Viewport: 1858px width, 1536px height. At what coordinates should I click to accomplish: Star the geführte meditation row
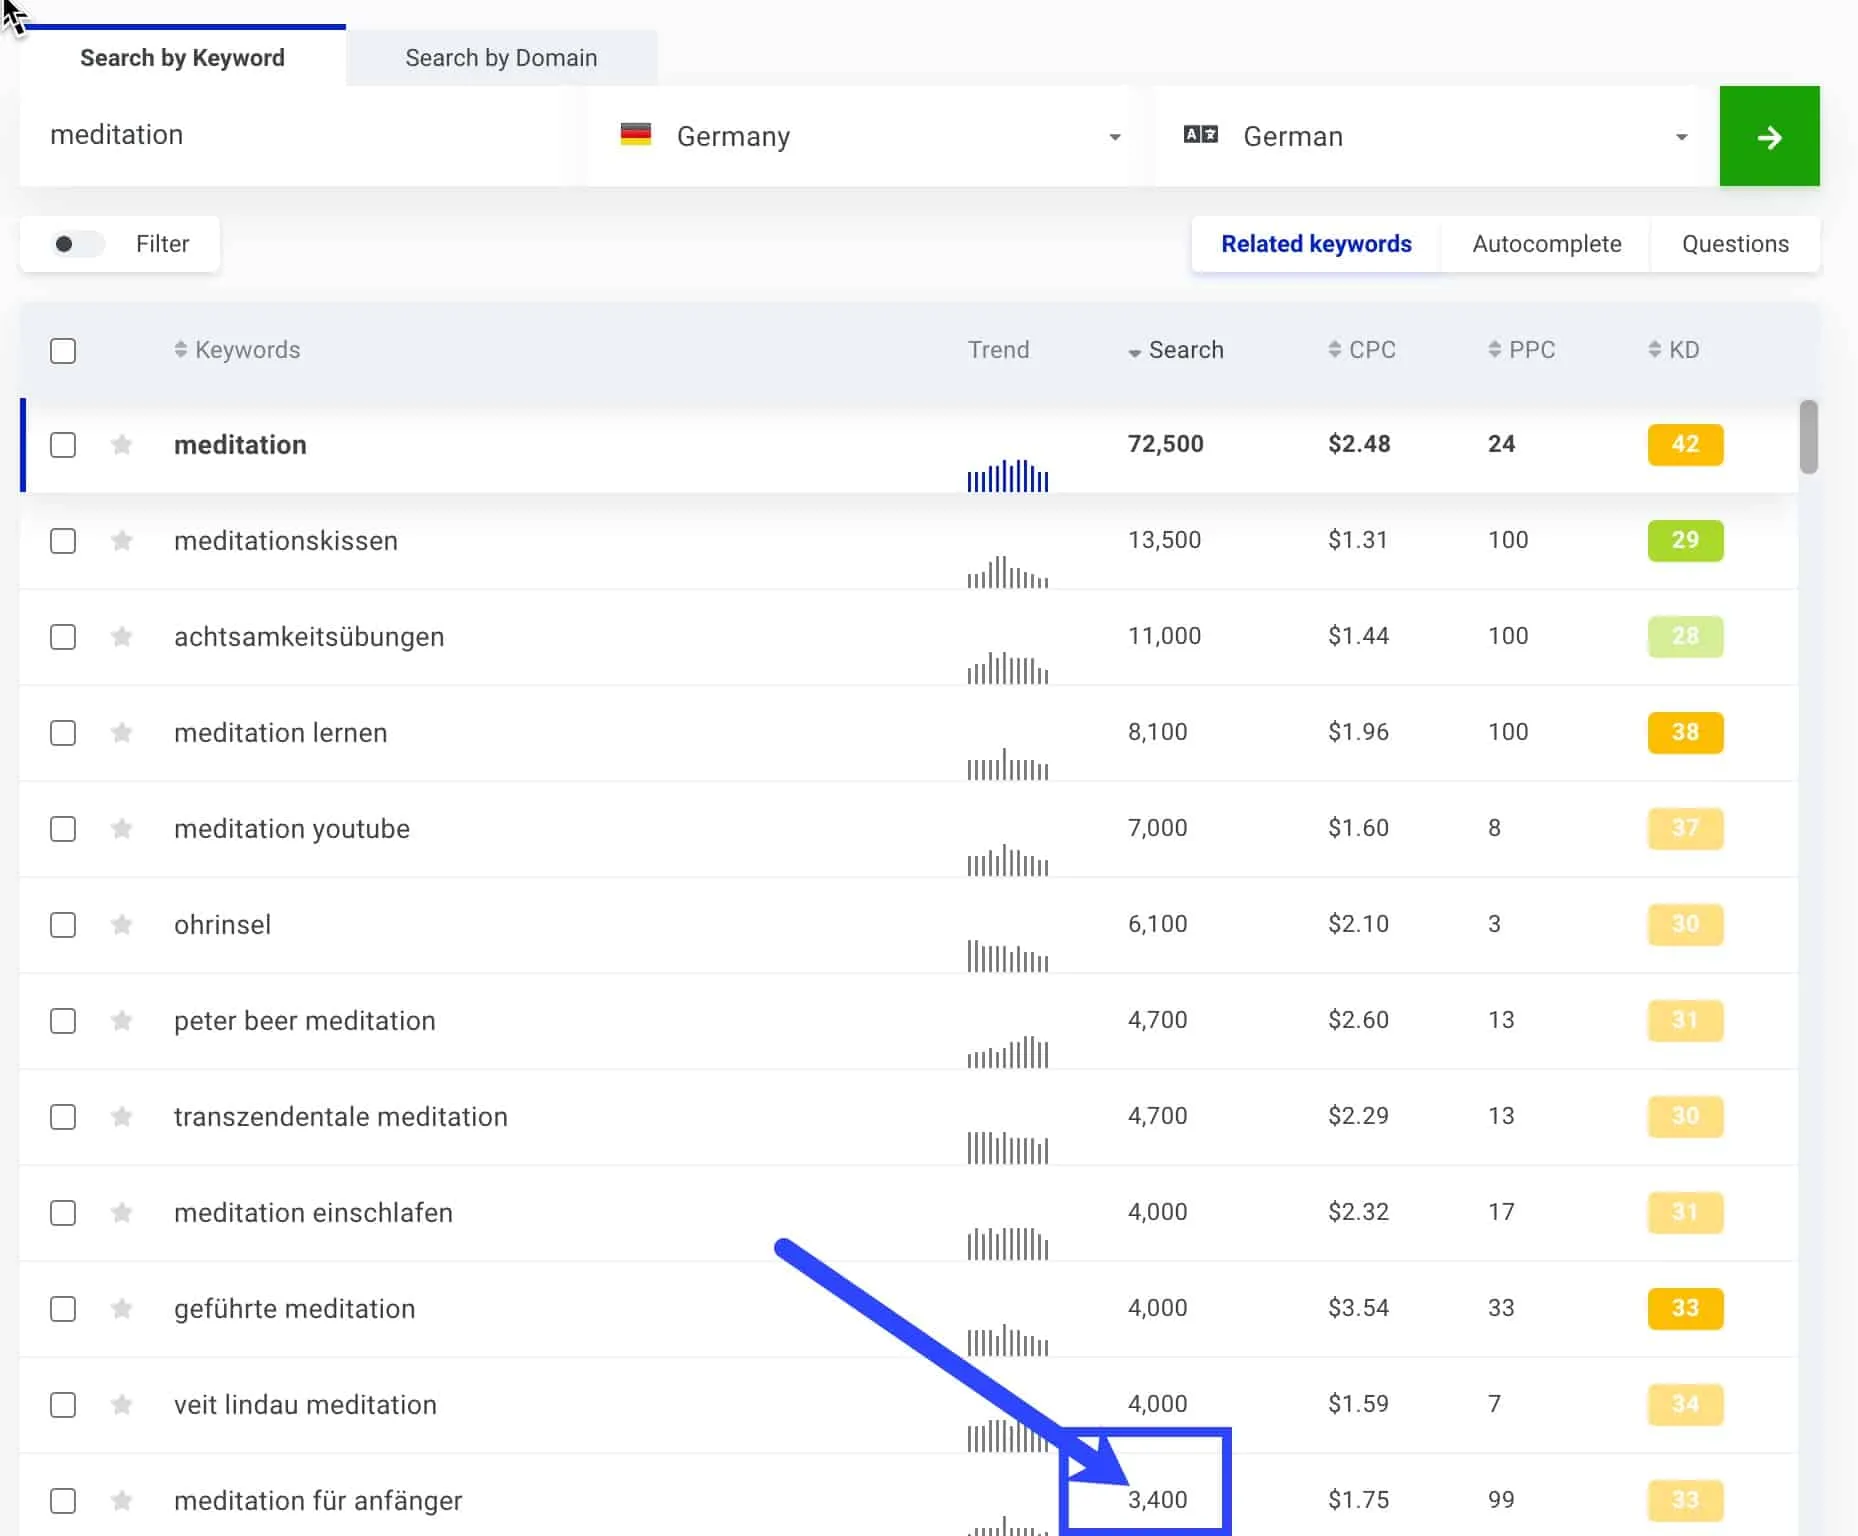tap(122, 1308)
